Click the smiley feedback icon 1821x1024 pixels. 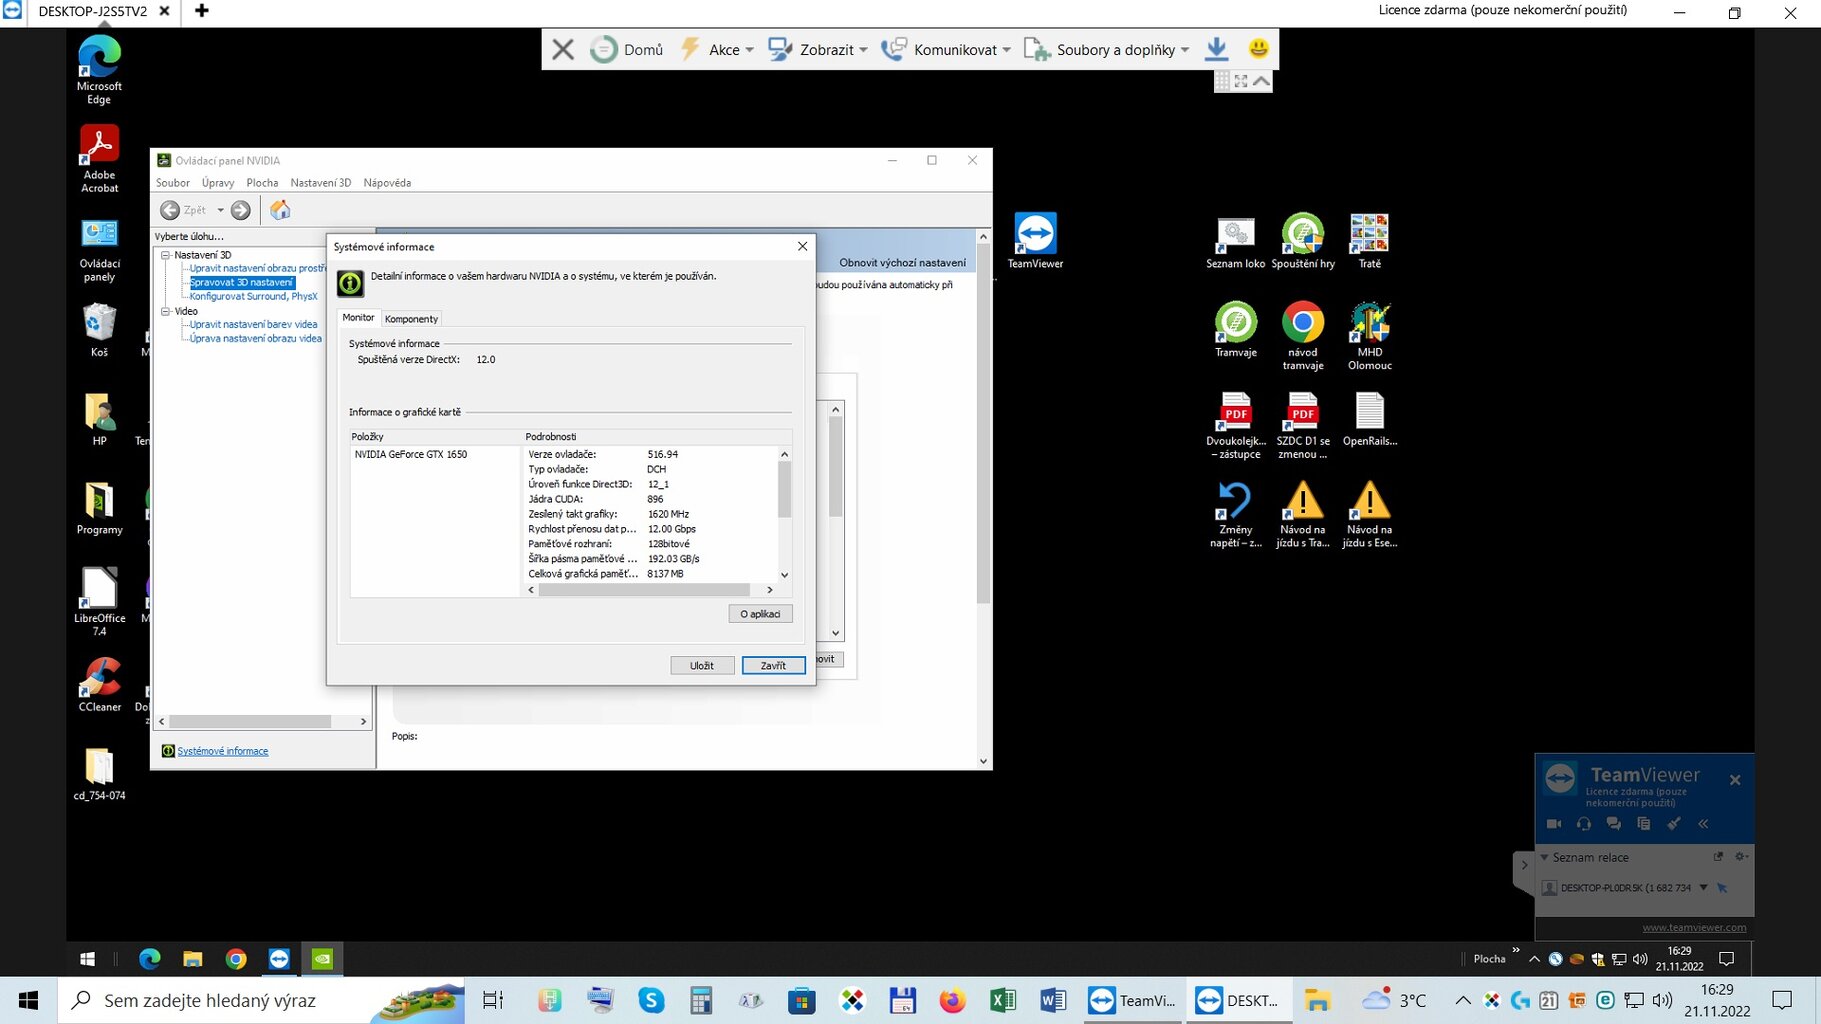[x=1258, y=49]
